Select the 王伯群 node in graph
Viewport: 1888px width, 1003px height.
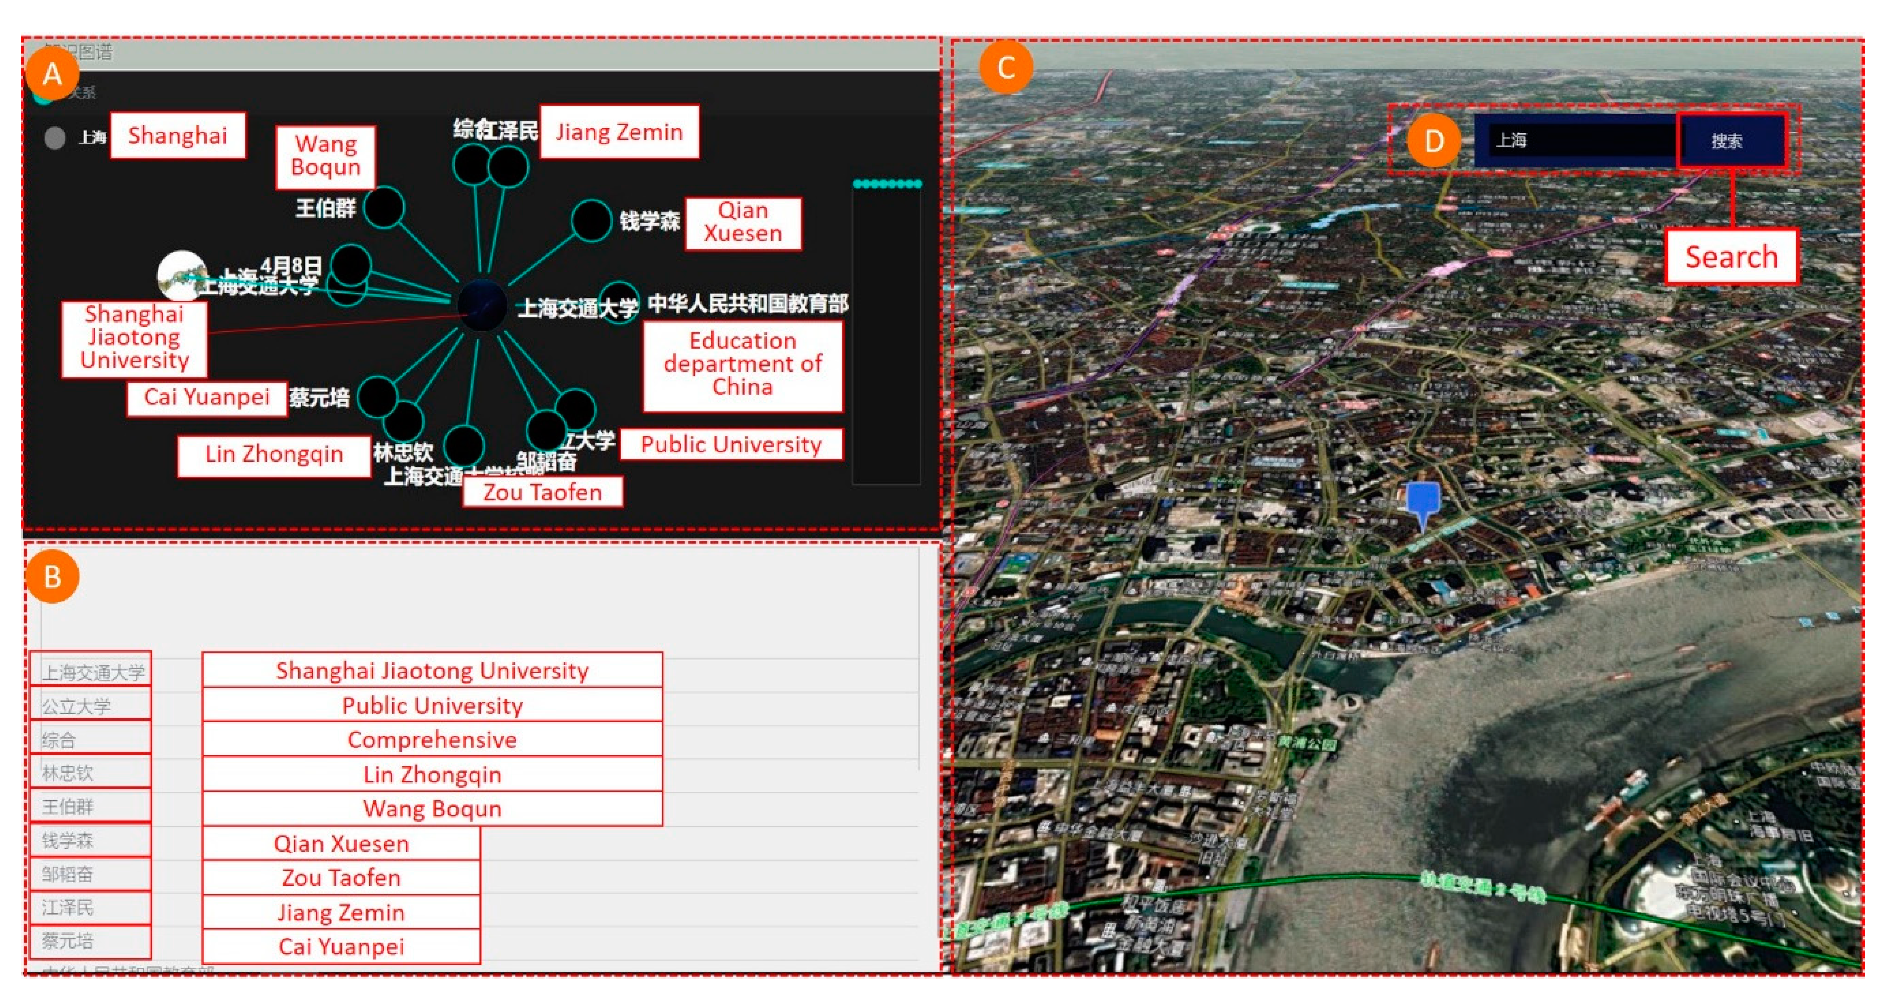[384, 208]
